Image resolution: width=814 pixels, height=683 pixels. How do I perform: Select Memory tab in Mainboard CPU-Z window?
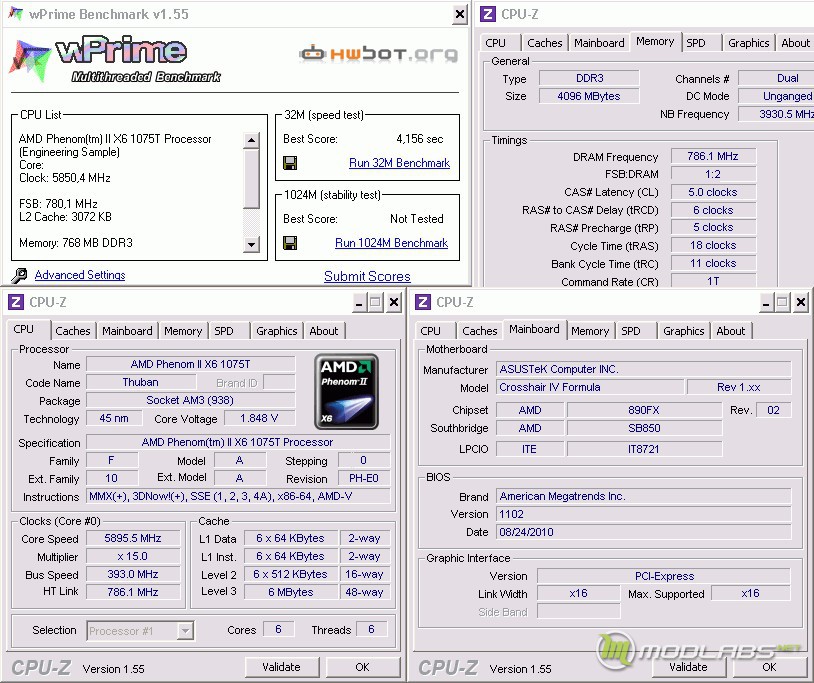(590, 331)
